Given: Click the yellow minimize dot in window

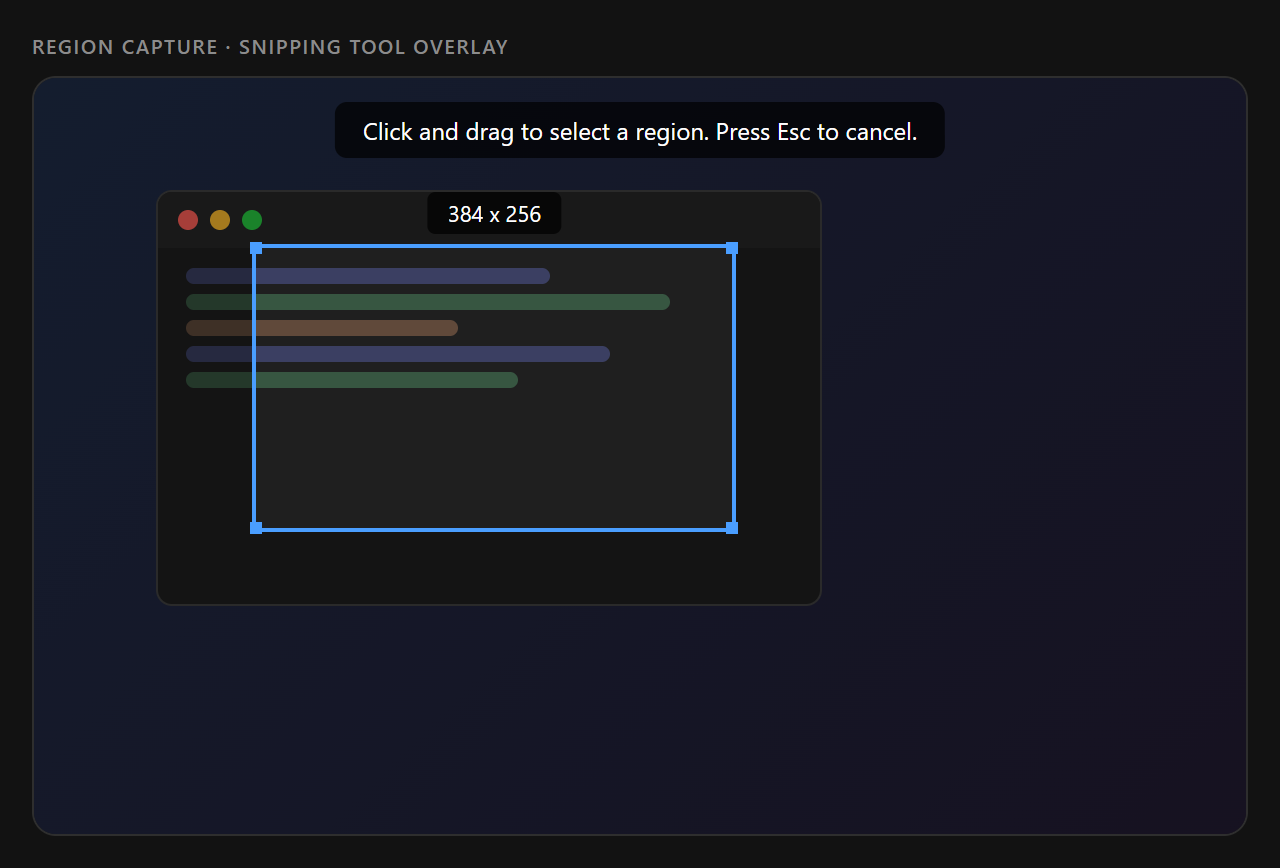Looking at the screenshot, I should pyautogui.click(x=220, y=220).
